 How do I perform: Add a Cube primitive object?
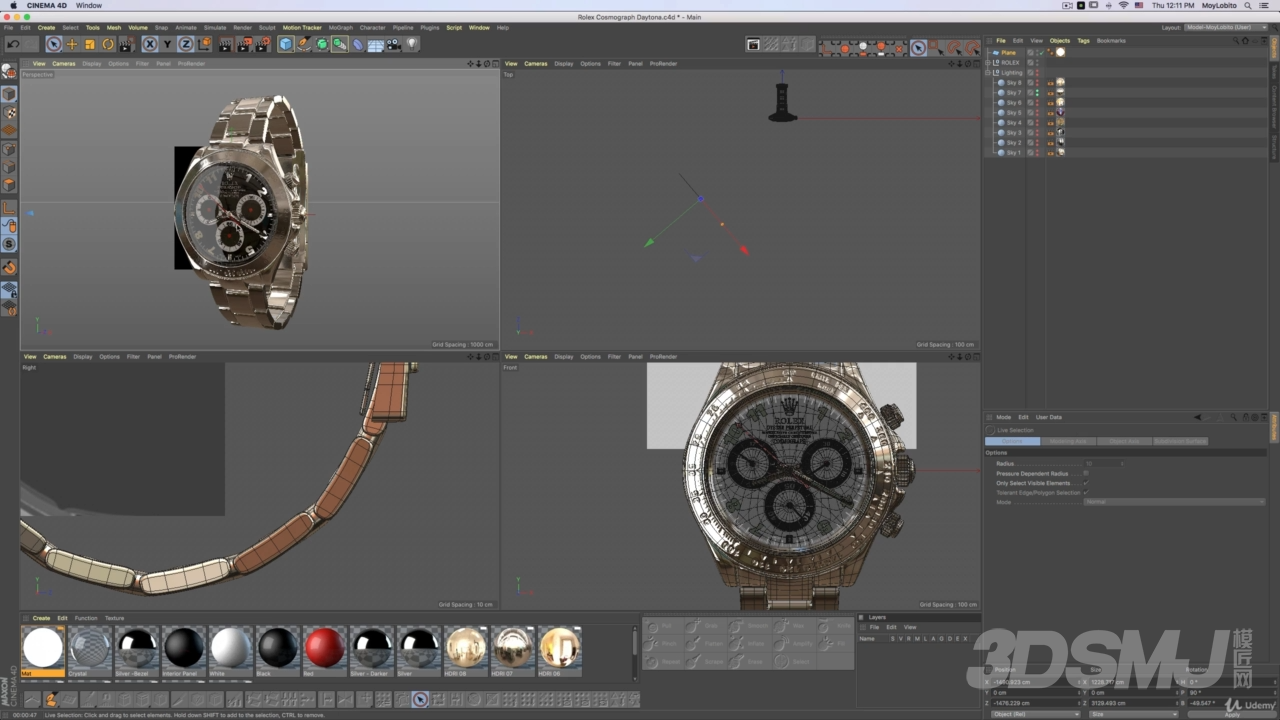tap(286, 44)
